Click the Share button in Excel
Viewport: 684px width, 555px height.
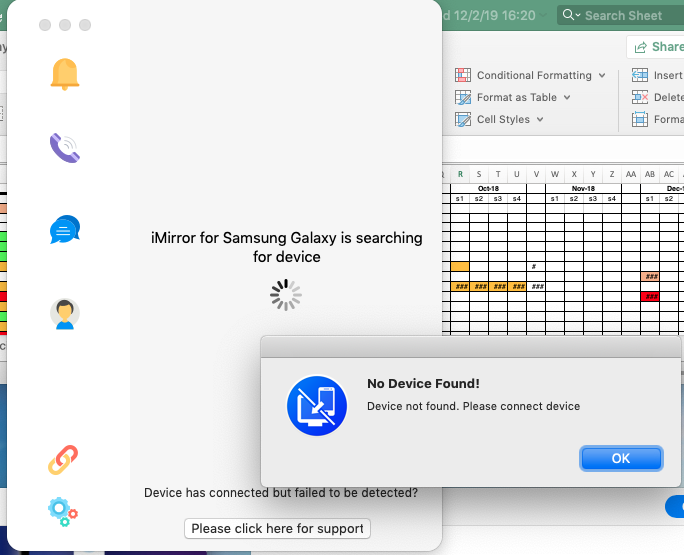click(x=657, y=47)
